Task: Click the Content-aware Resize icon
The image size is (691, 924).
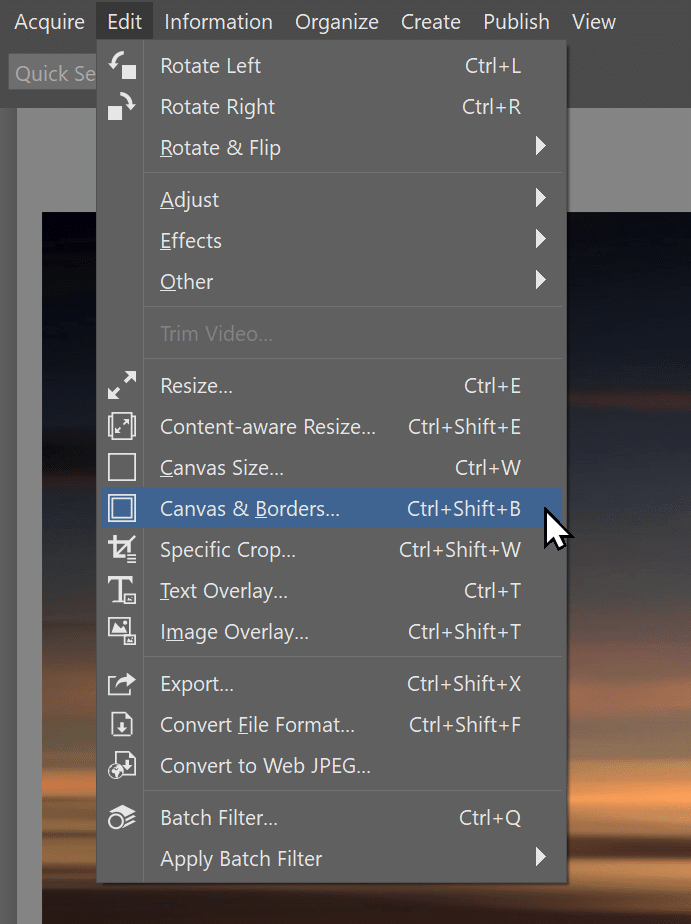Action: [122, 427]
